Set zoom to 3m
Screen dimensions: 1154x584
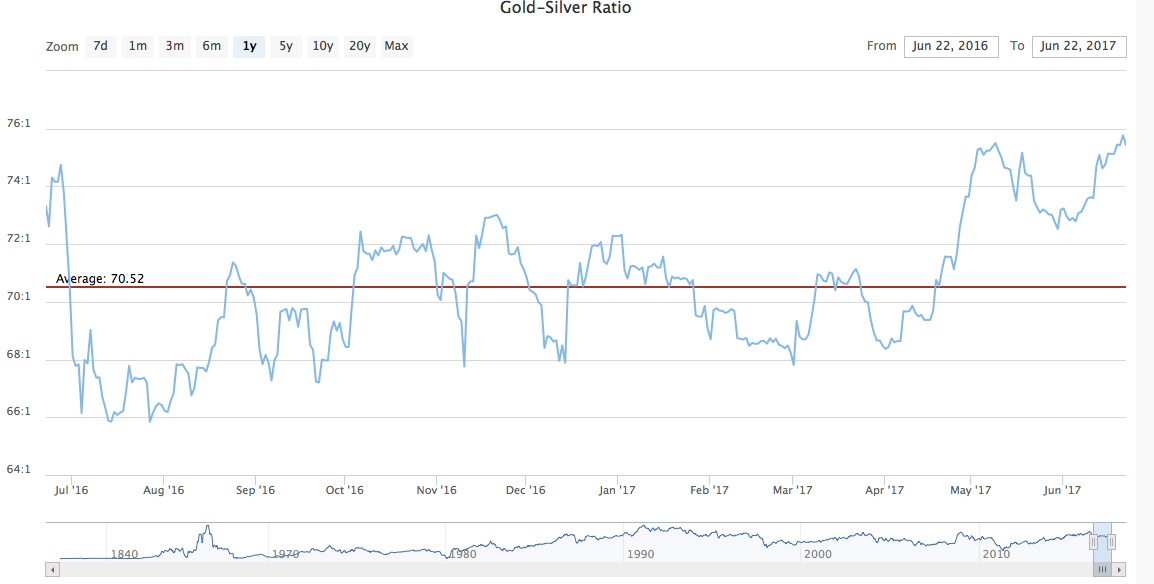click(x=174, y=46)
